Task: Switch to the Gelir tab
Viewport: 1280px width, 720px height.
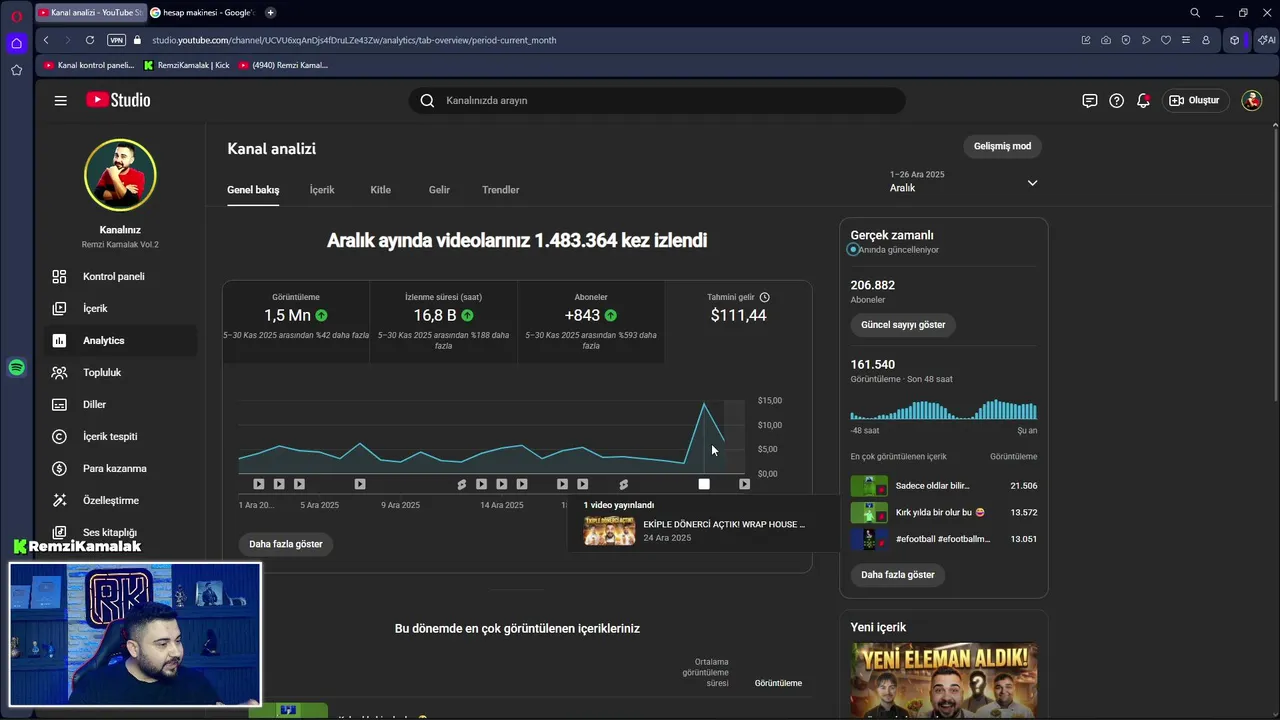Action: click(x=439, y=190)
